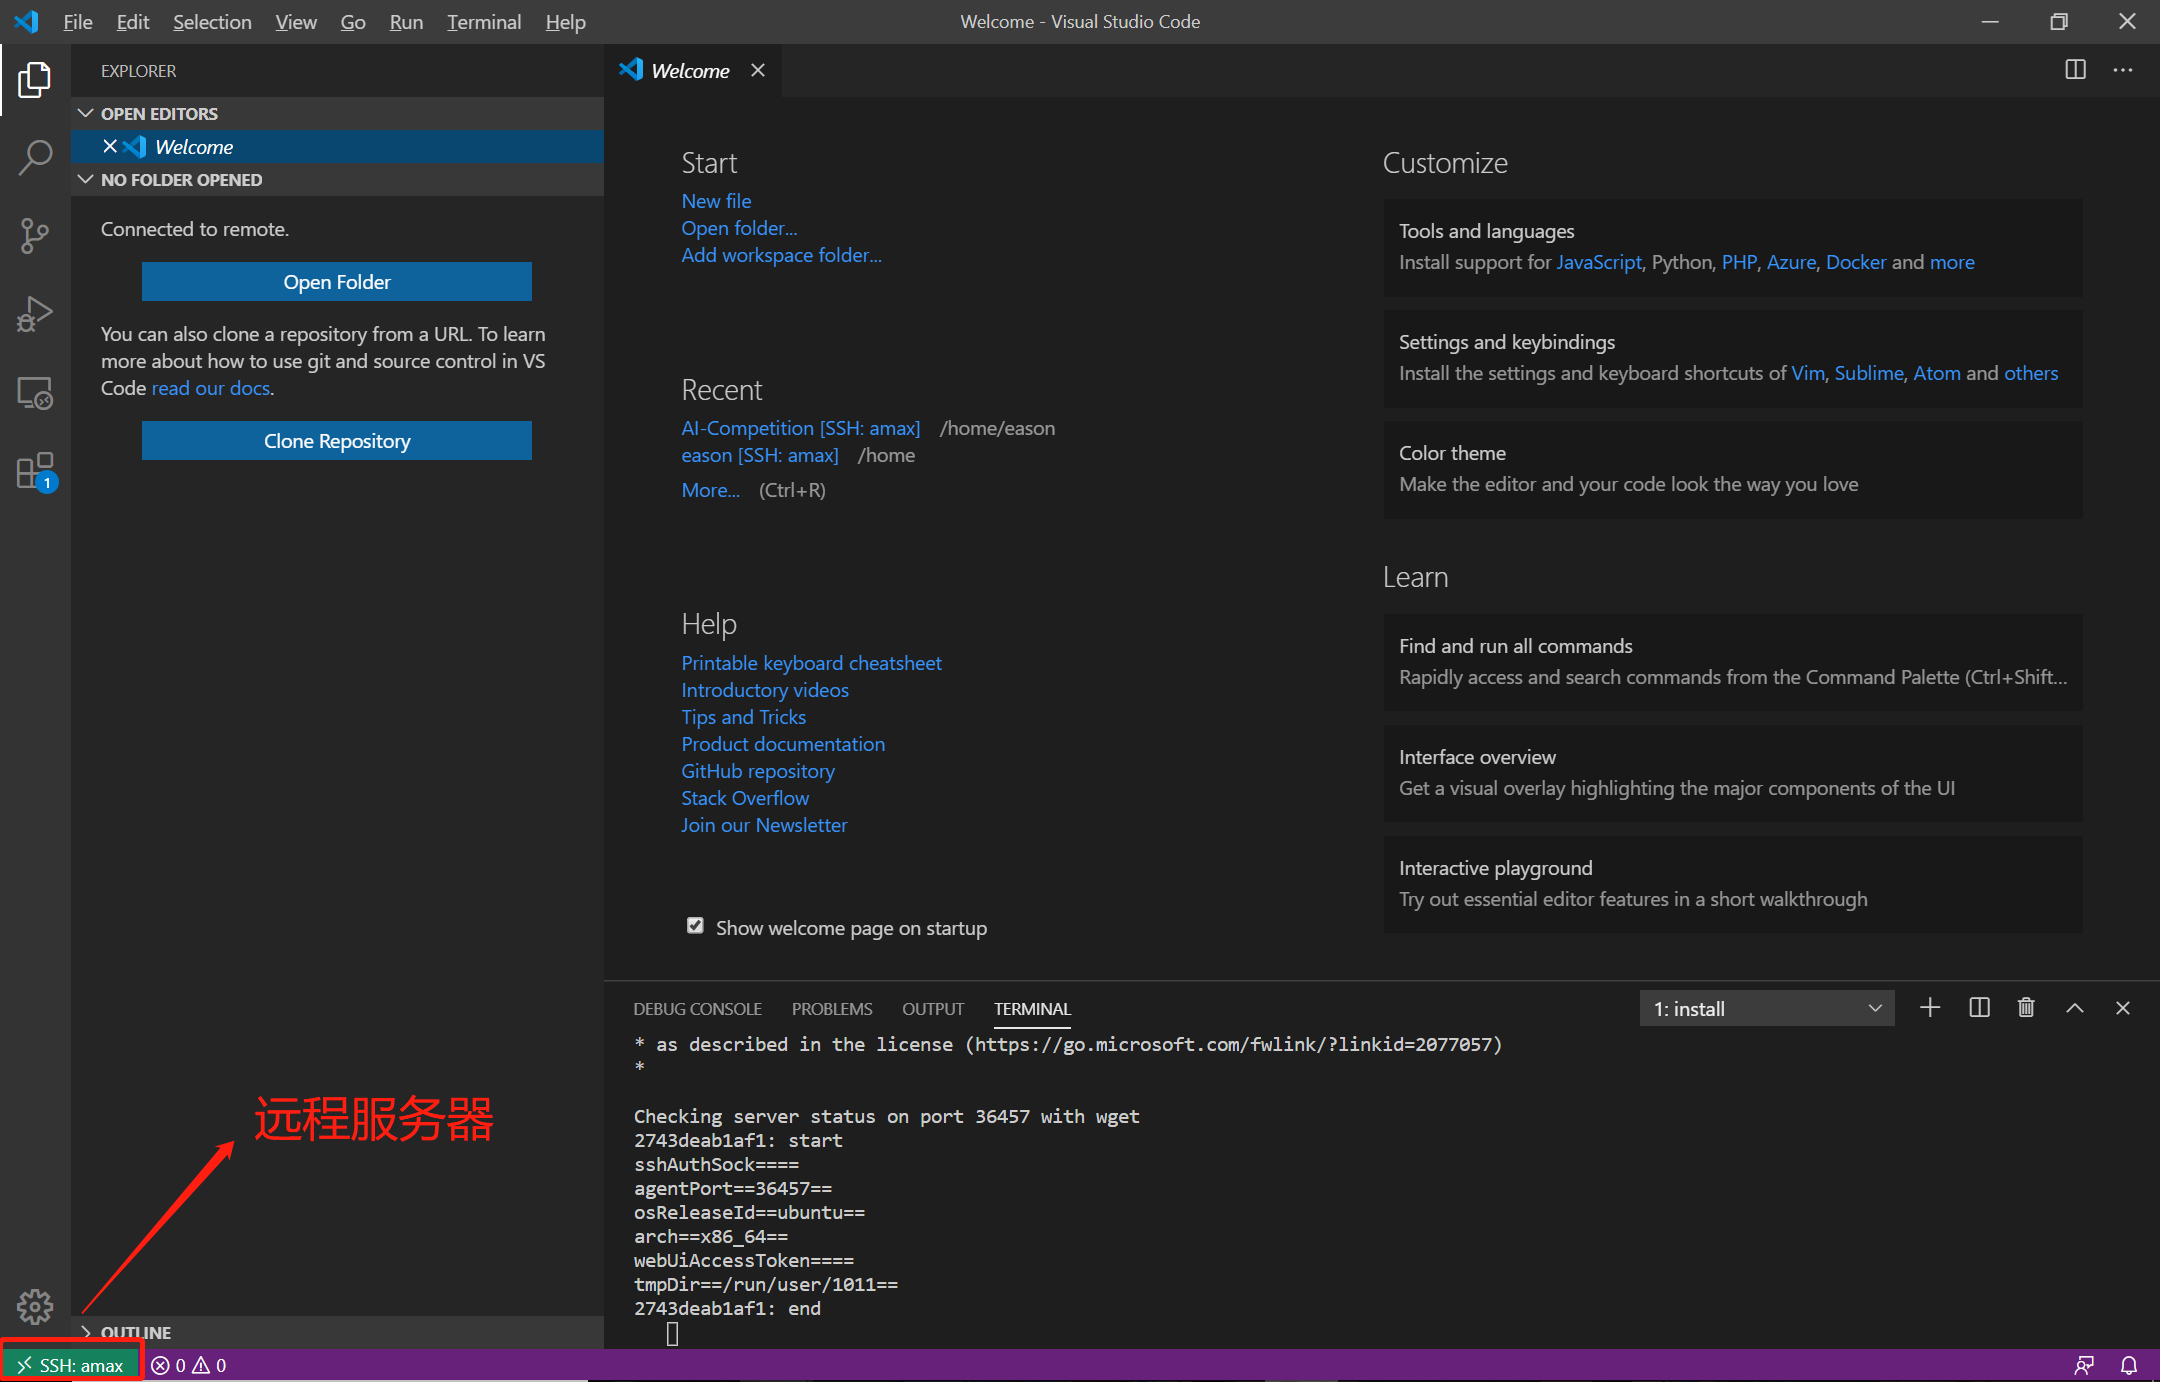
Task: Open the Extensions view
Action: [x=35, y=471]
